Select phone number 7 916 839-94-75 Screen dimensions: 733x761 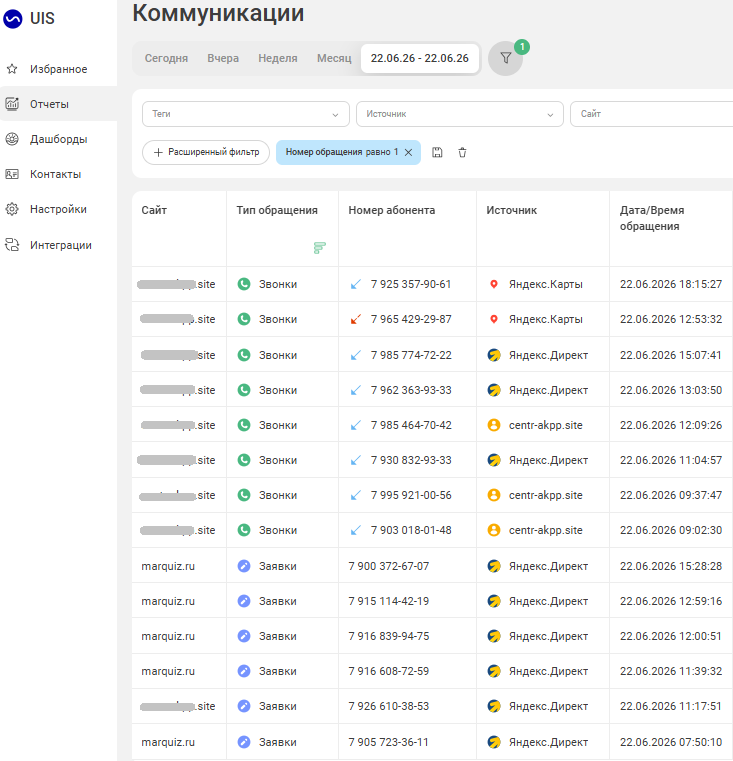click(x=389, y=636)
